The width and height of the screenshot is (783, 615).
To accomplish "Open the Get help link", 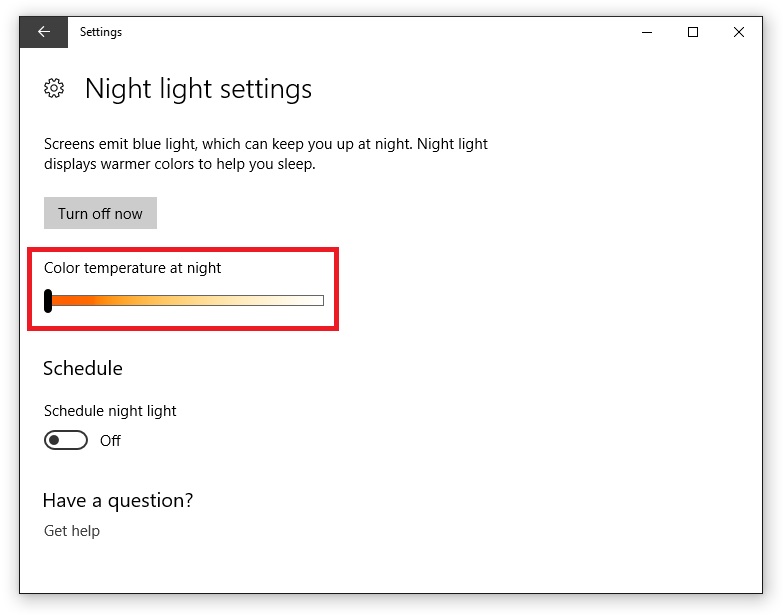I will click(72, 531).
